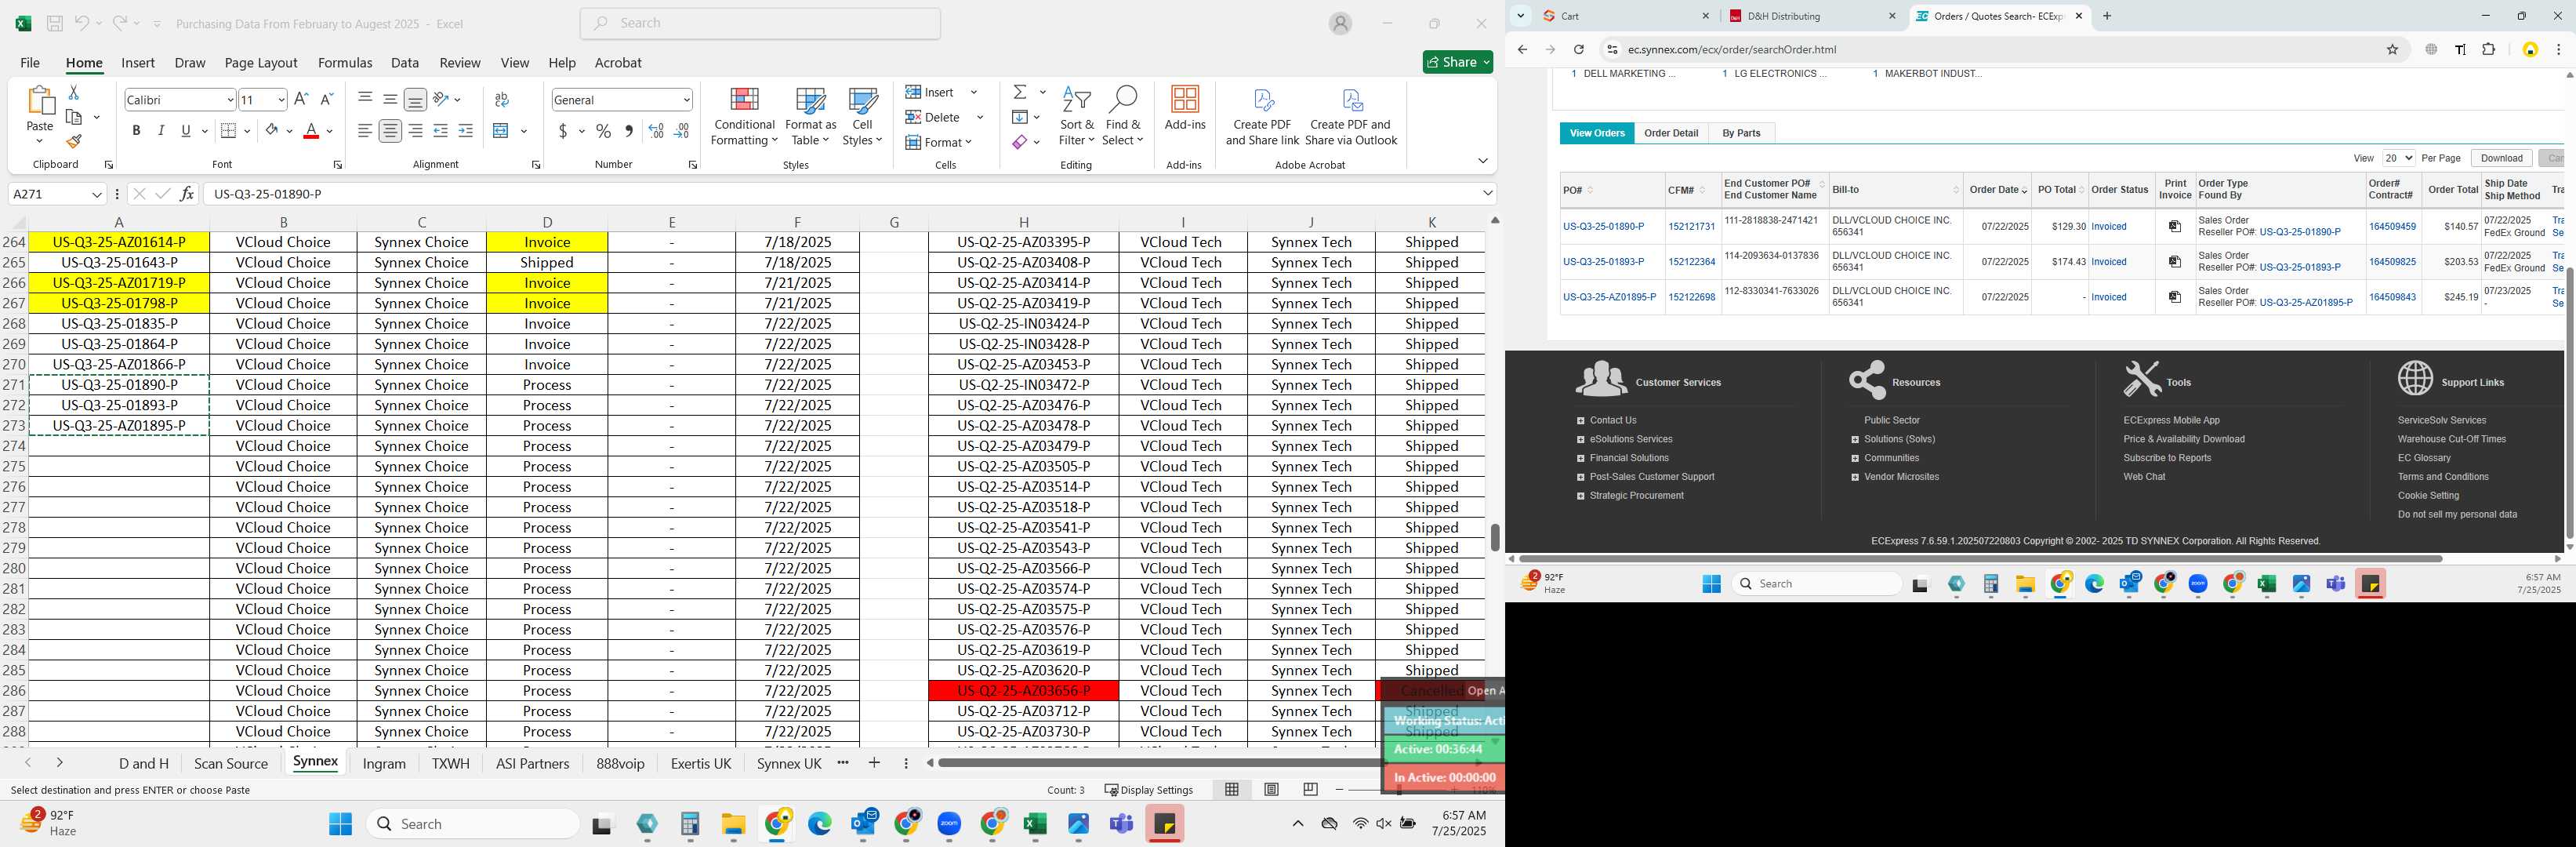Click Print Invoice icon for US-Q3-25-01890-P row
The height and width of the screenshot is (847, 2576).
coord(2174,226)
